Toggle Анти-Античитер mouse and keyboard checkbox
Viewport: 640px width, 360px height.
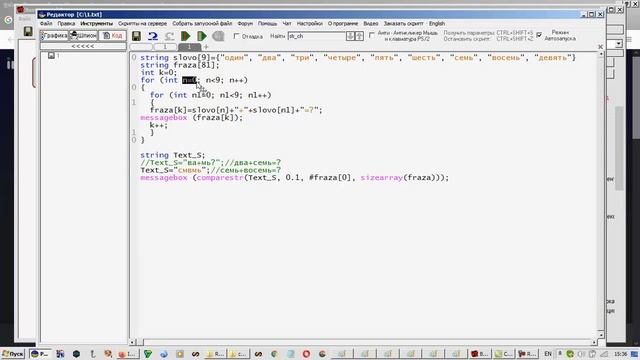coord(371,36)
